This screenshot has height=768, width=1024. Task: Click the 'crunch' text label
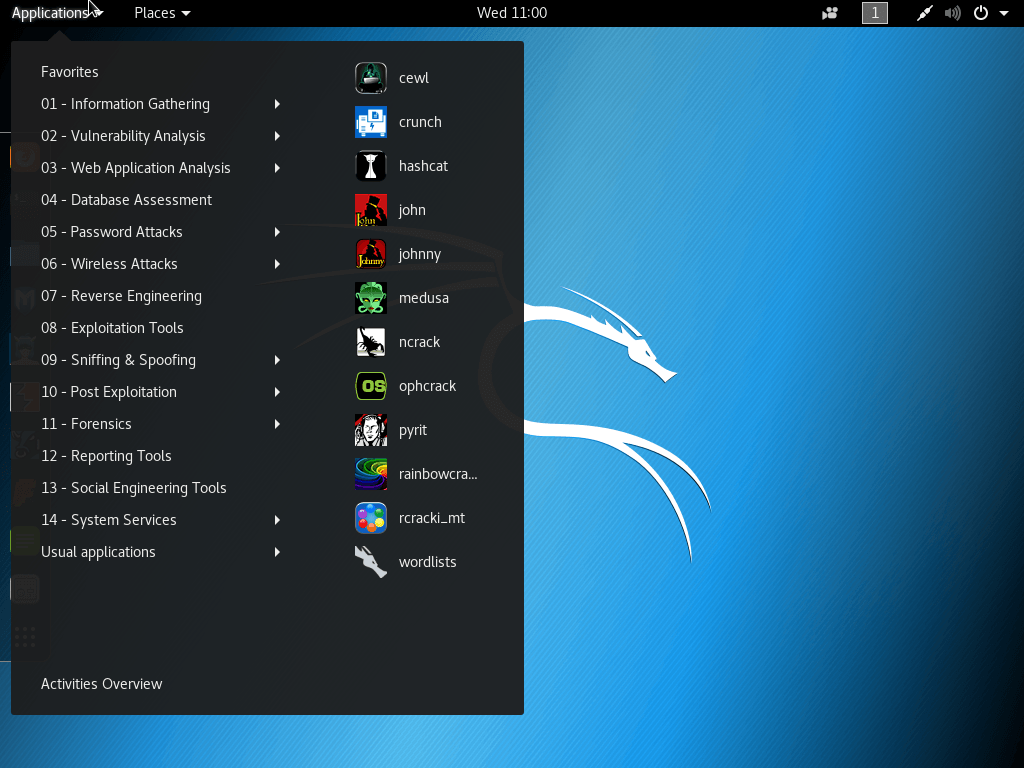(x=420, y=122)
